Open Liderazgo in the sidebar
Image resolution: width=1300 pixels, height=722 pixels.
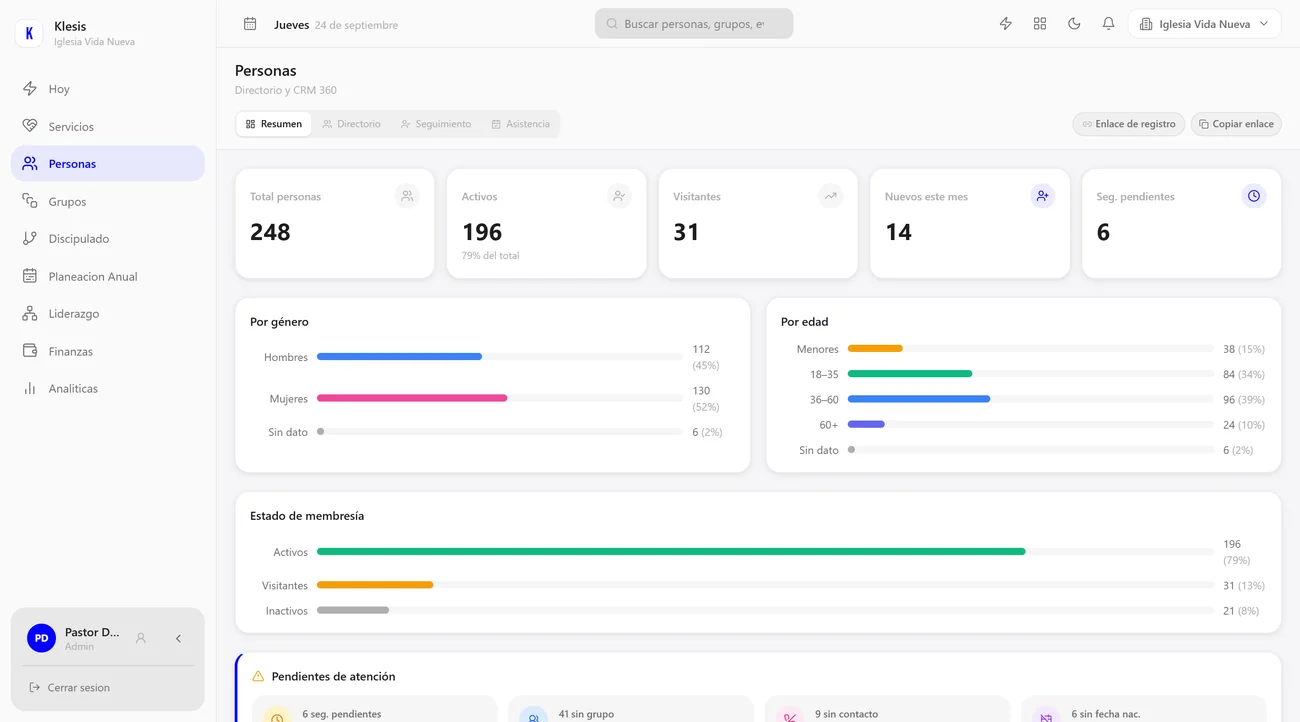coord(108,314)
